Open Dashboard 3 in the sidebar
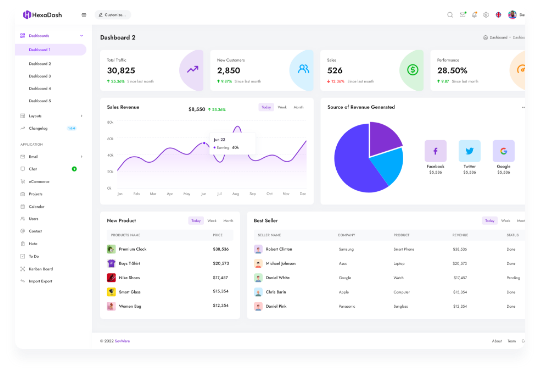Image resolution: width=540 pixels, height=374 pixels. [40, 76]
